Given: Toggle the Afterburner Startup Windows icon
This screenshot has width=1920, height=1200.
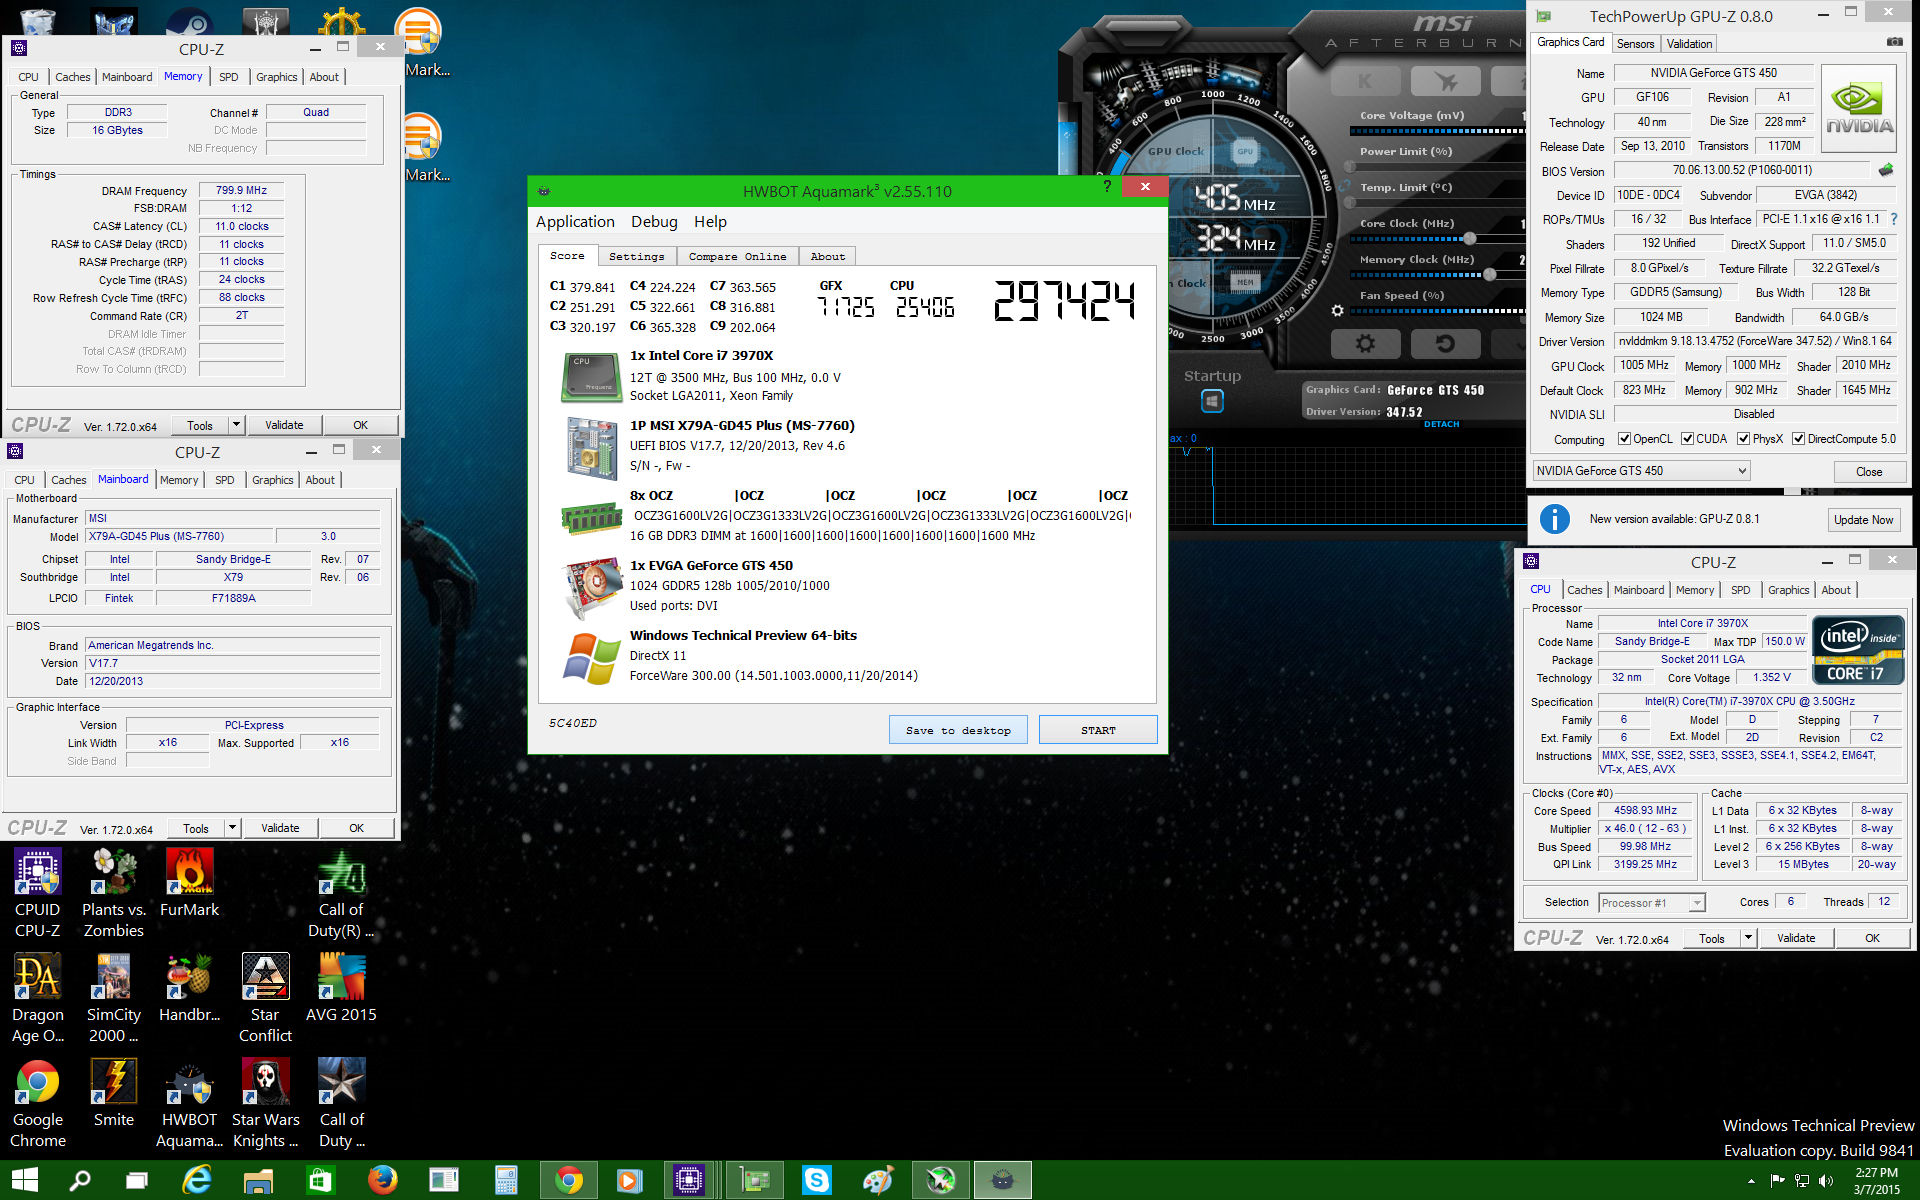Looking at the screenshot, I should (x=1212, y=401).
